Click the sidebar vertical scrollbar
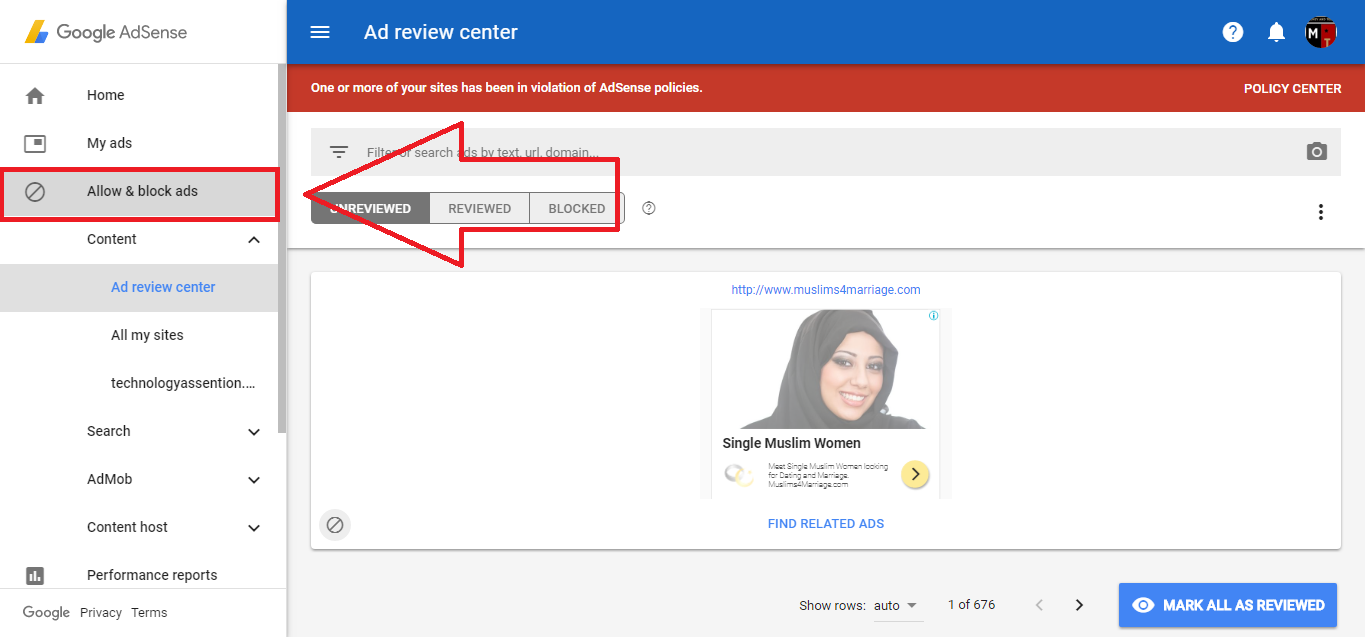Viewport: 1365px width, 637px height. [282, 250]
